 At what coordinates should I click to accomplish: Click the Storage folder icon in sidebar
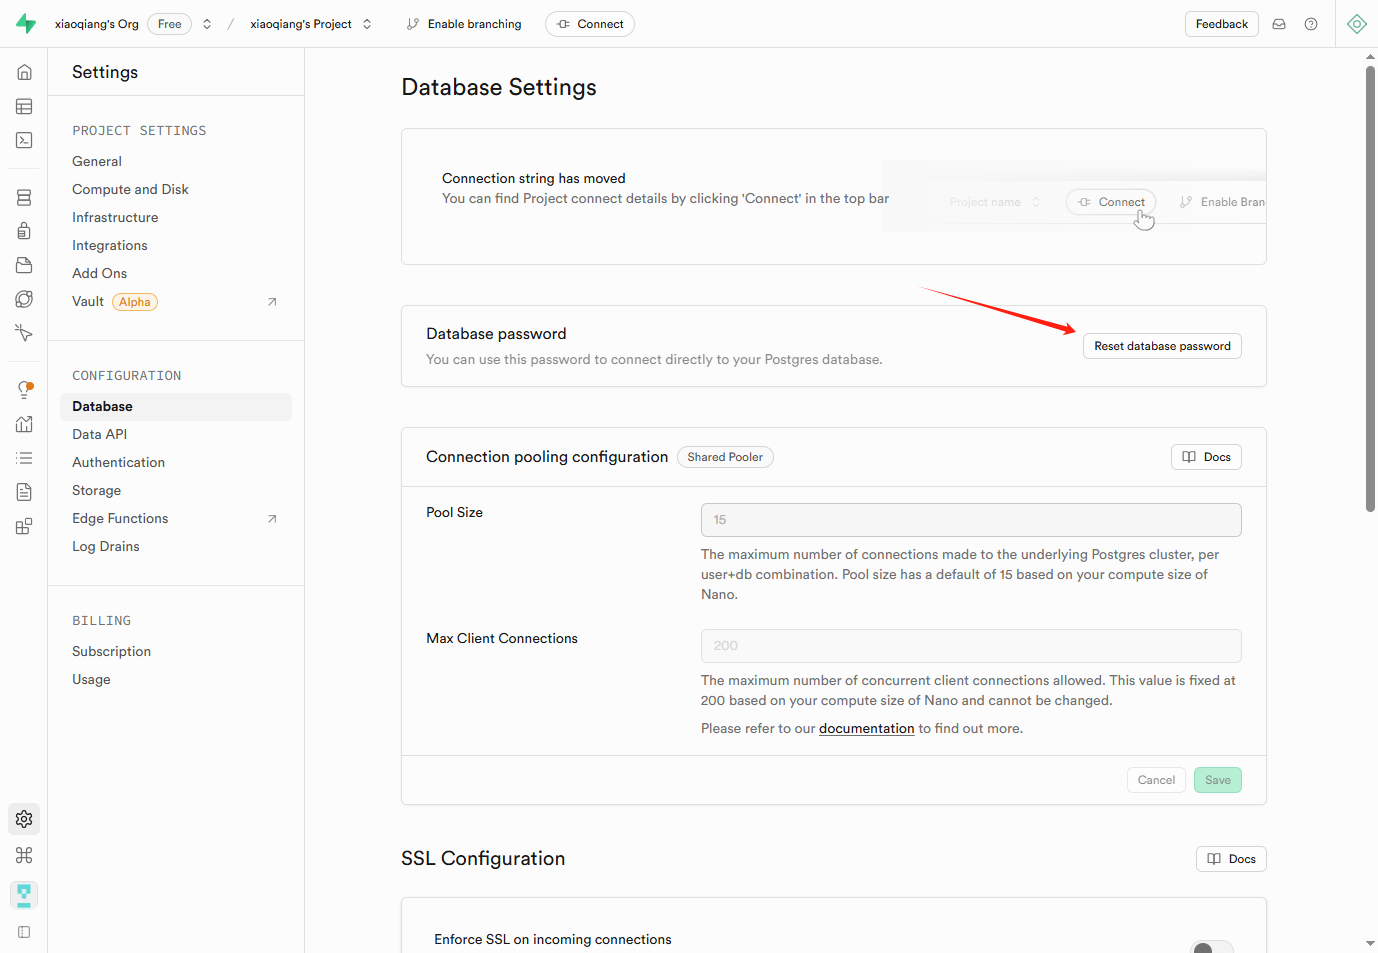(24, 265)
